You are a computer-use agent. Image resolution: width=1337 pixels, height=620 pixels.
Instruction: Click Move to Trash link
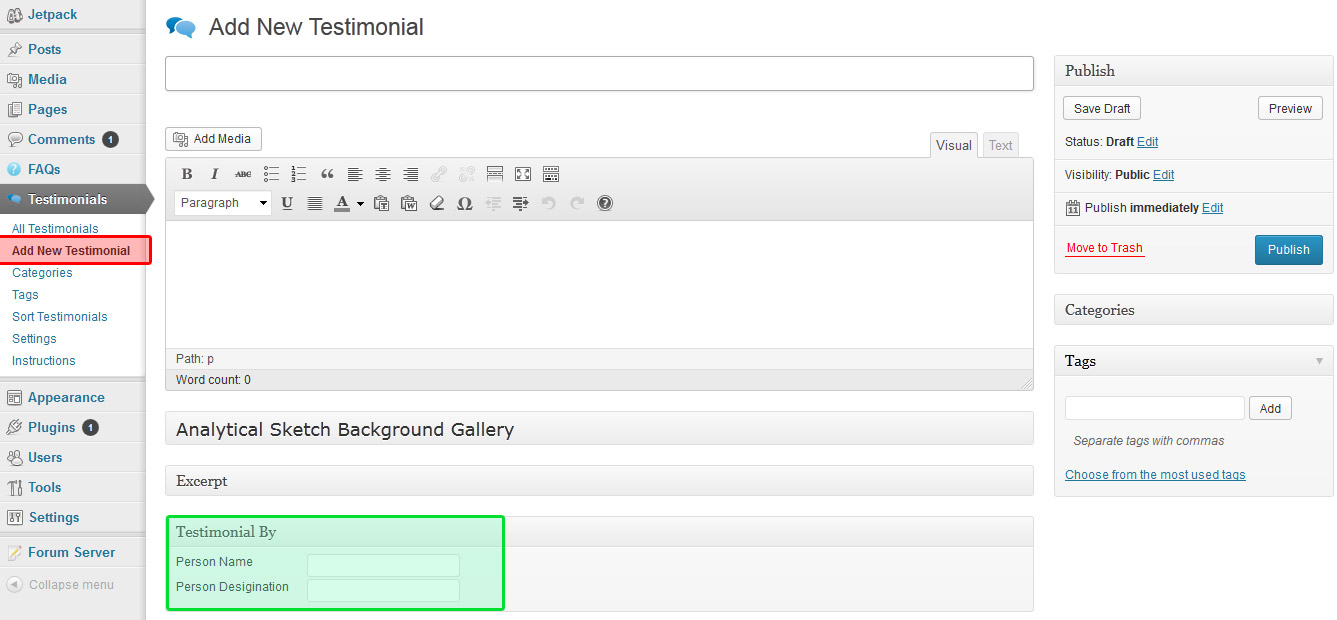coord(1105,248)
